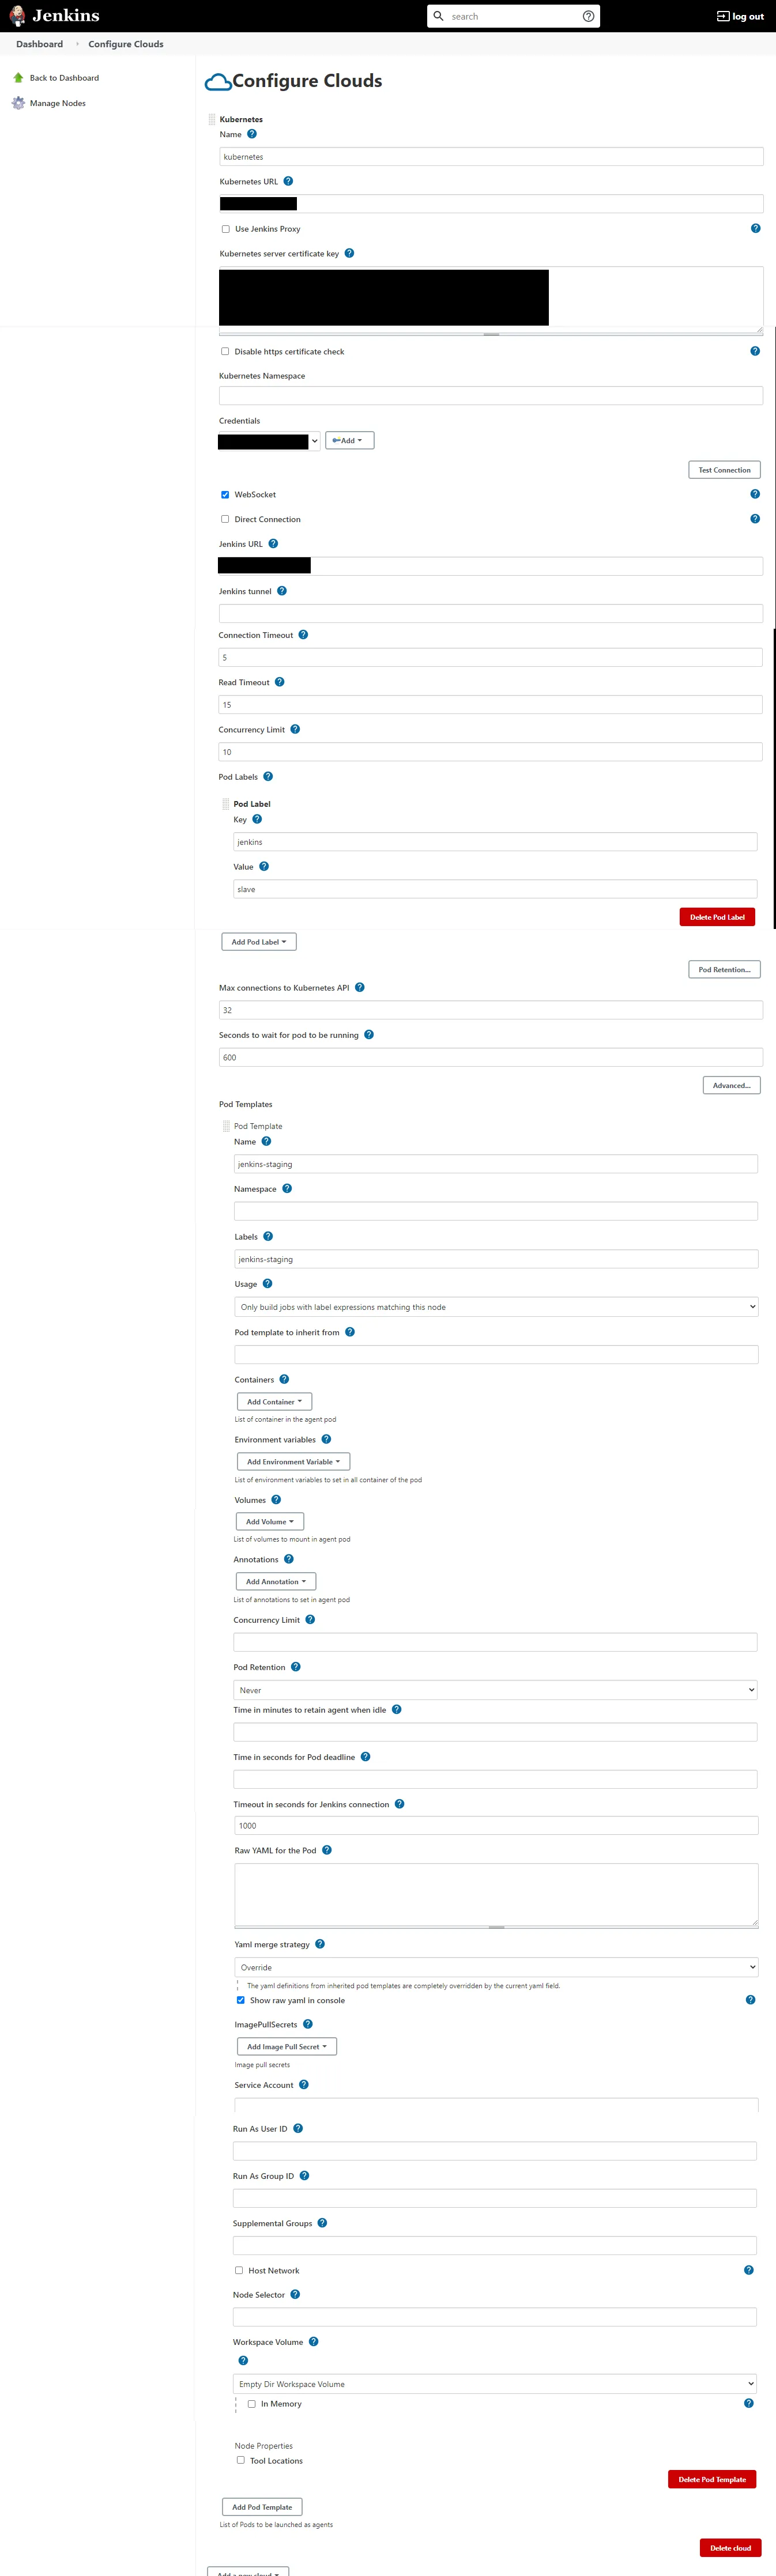This screenshot has width=776, height=2576.
Task: Open help for Pod Label Value
Action: pyautogui.click(x=264, y=867)
